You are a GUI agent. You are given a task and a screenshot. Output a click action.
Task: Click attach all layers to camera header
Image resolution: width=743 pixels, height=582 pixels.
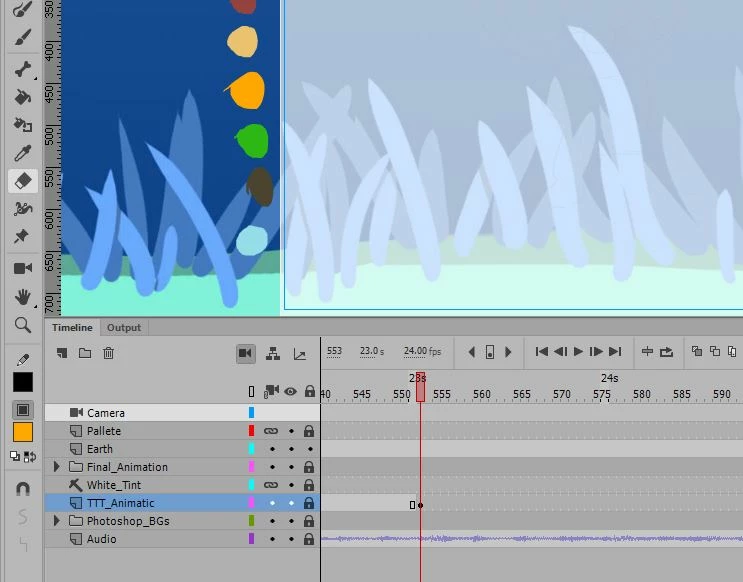pos(271,391)
